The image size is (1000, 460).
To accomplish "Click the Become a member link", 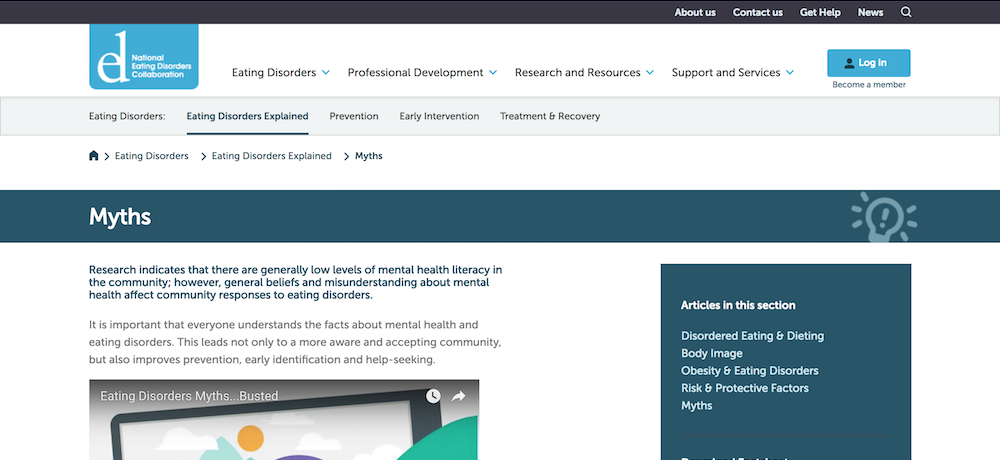I will pos(869,85).
